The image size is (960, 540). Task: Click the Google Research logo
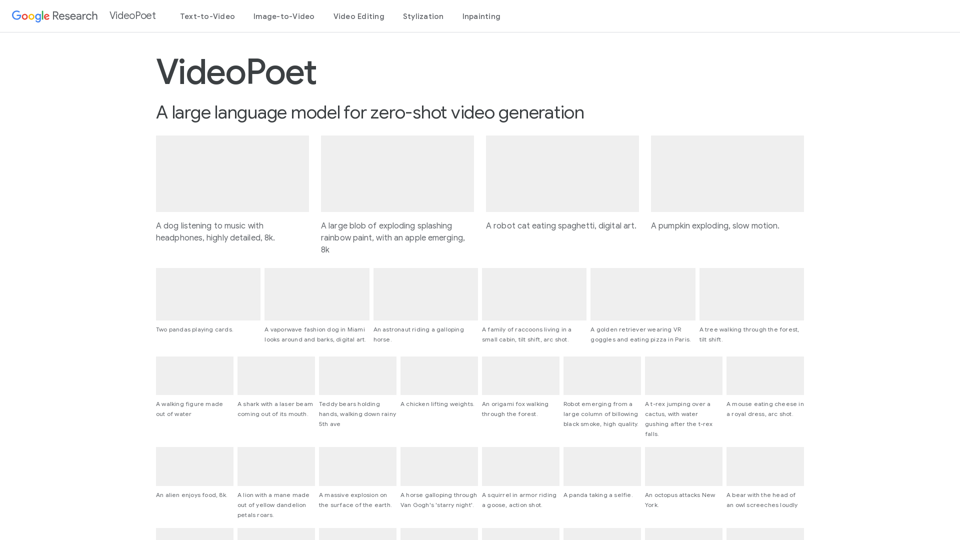(x=55, y=16)
